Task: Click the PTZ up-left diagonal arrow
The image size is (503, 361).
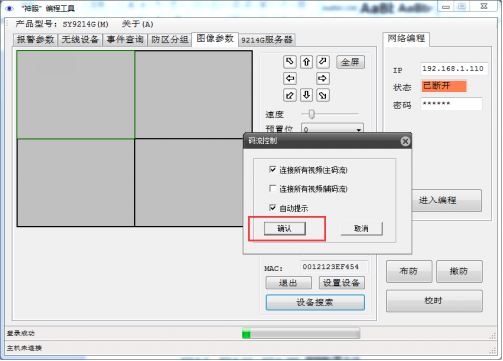Action: 290,62
